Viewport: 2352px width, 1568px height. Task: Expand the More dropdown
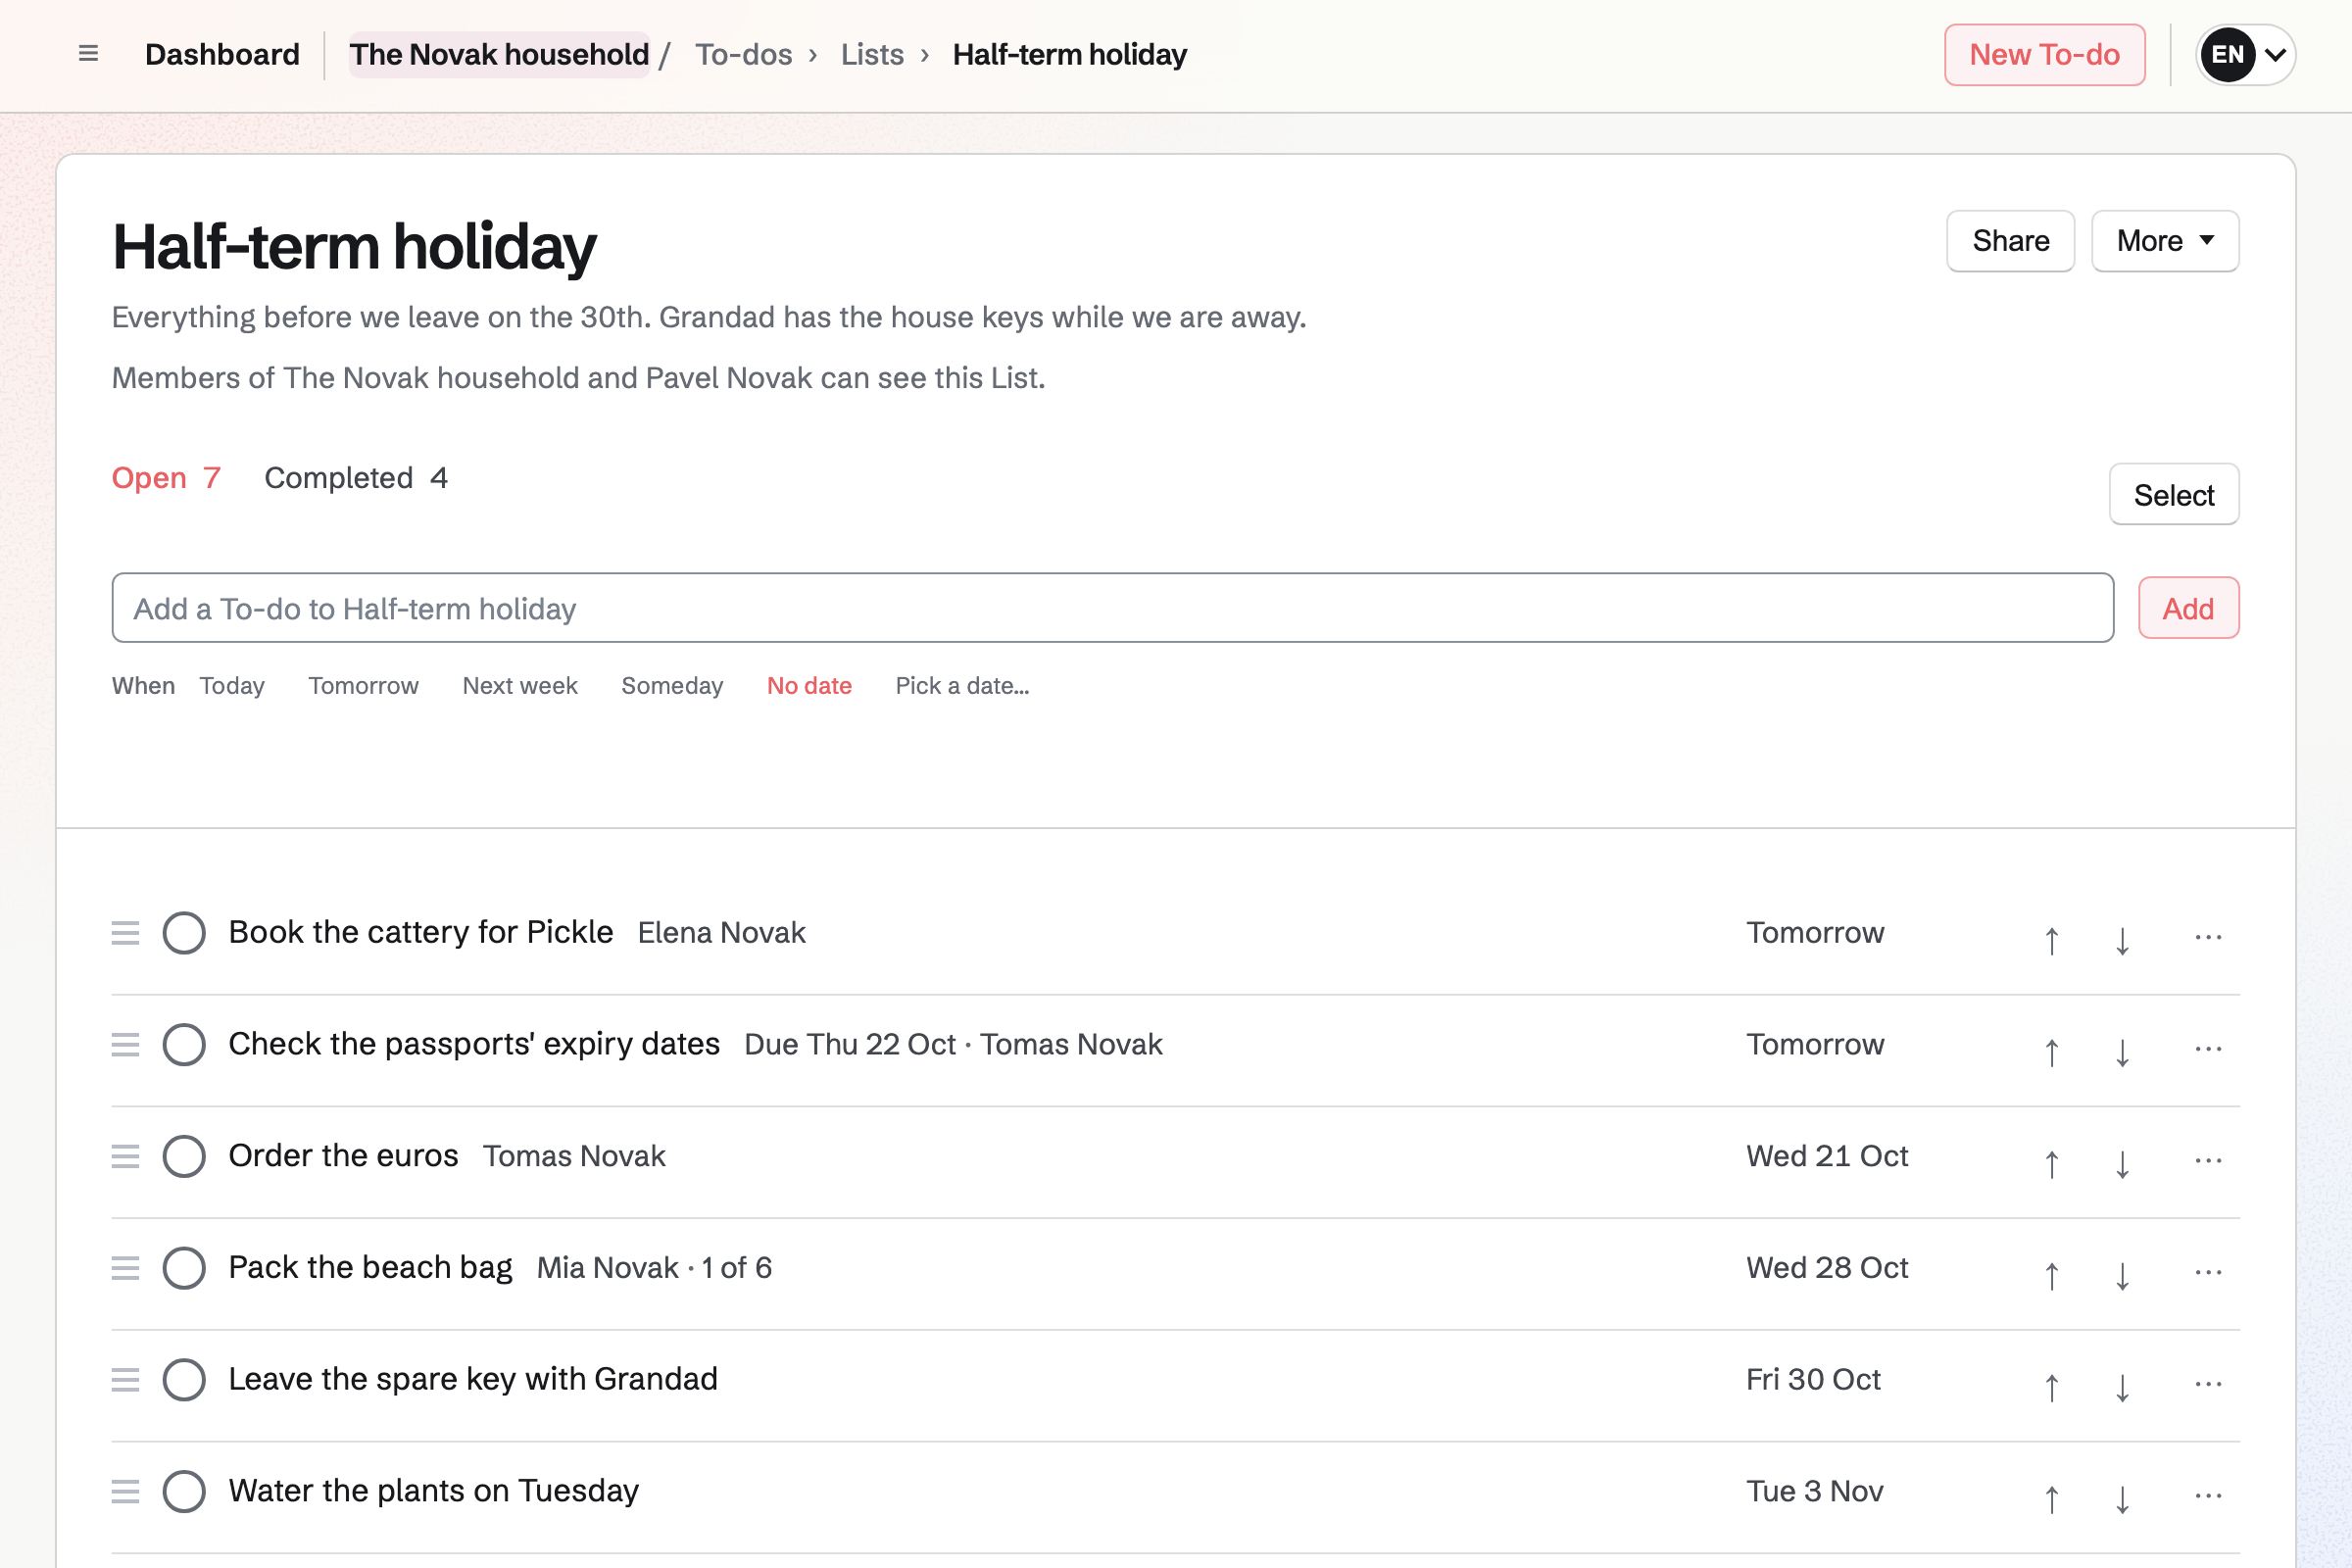pyautogui.click(x=2165, y=241)
